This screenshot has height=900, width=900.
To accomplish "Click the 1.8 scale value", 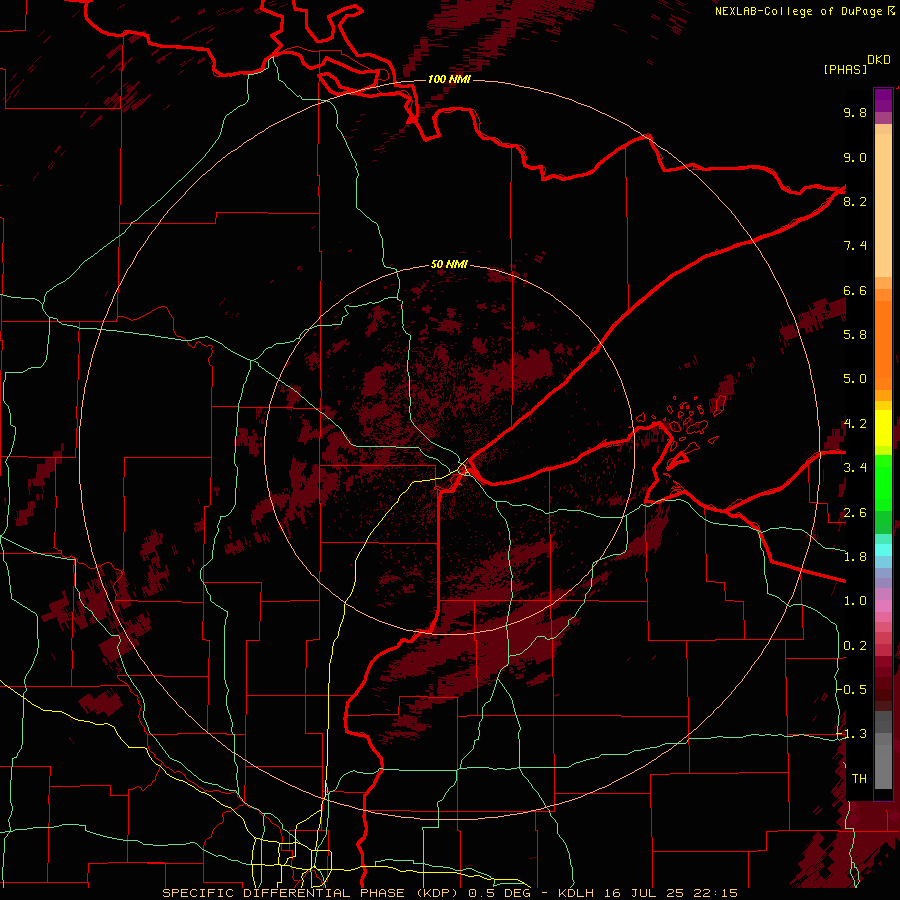I will point(855,556).
